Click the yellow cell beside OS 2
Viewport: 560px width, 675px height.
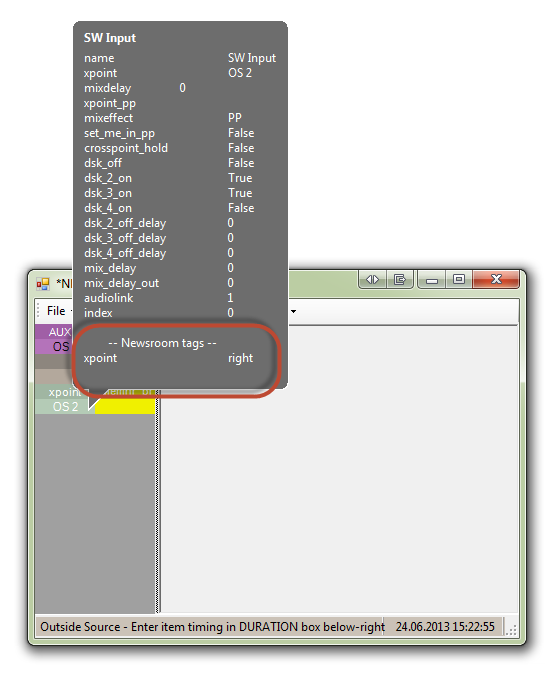point(125,406)
